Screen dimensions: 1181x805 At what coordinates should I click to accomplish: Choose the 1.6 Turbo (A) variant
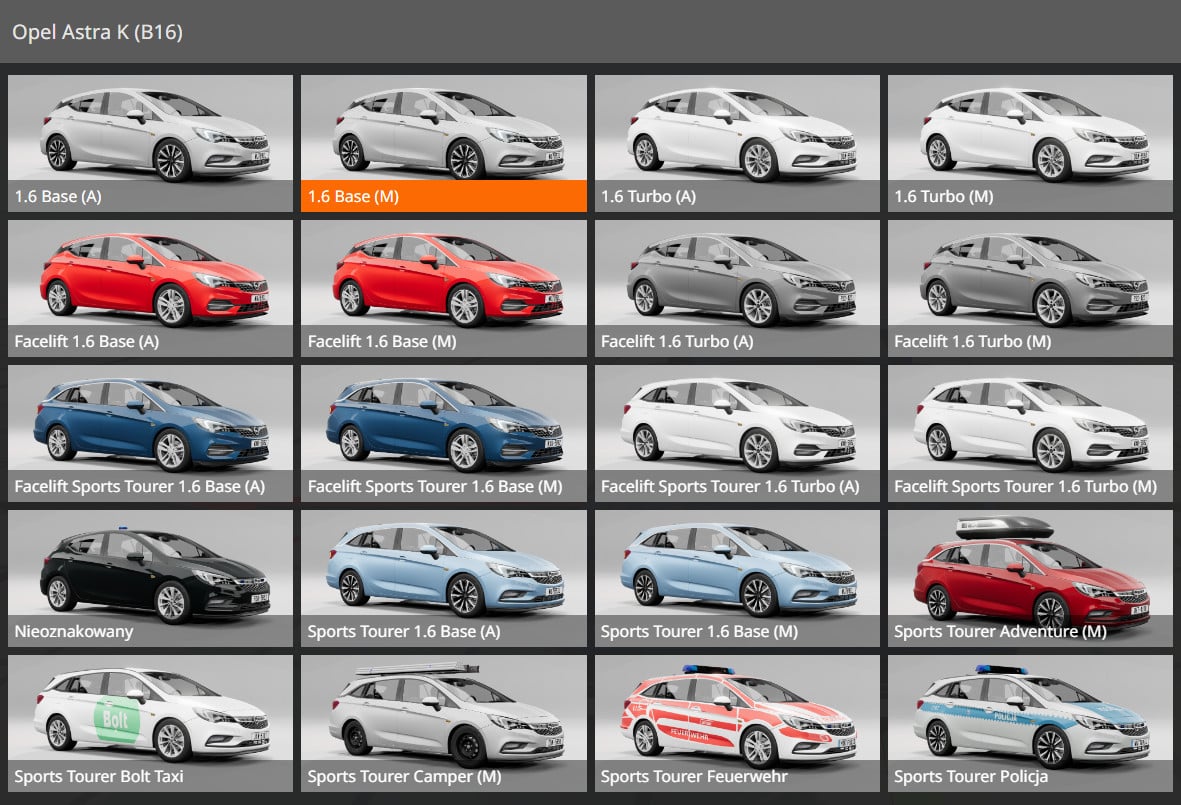pos(737,143)
